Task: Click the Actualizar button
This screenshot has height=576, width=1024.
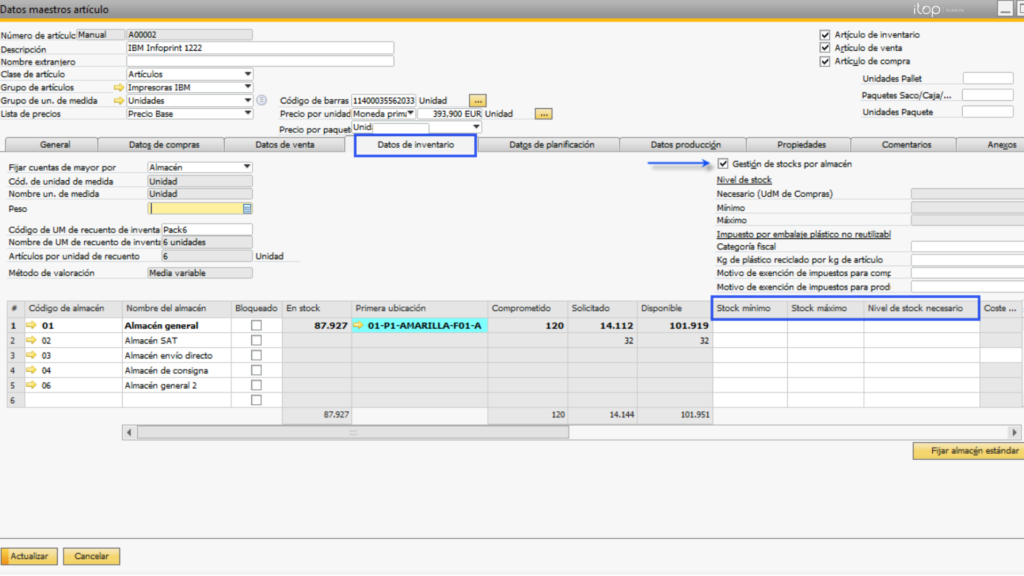Action: [29, 556]
